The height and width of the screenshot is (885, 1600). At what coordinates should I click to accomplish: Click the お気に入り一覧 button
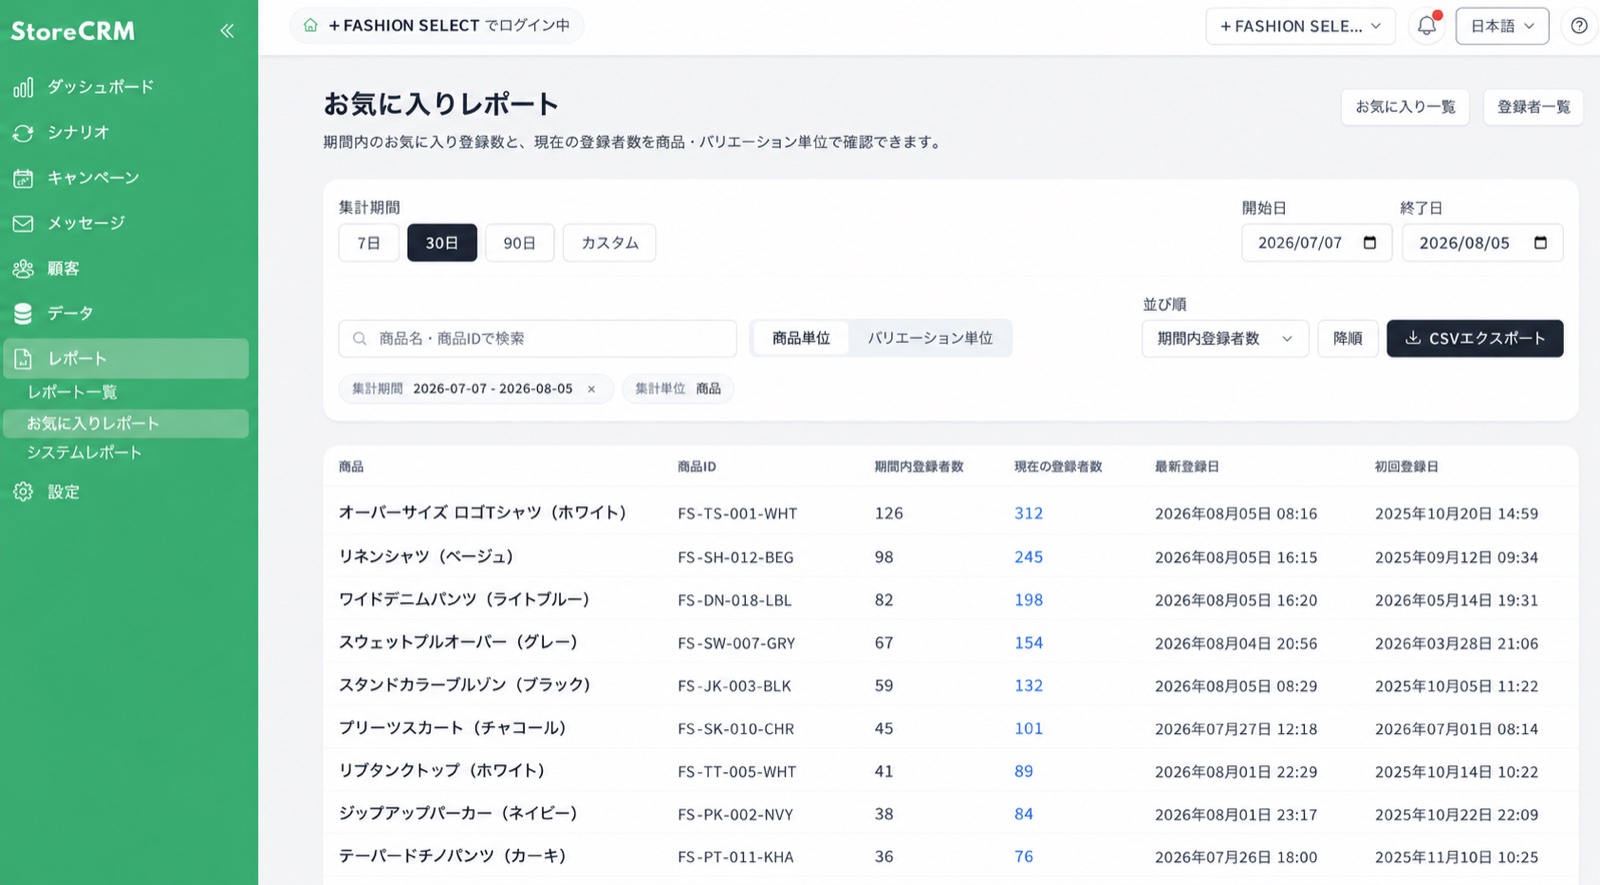pyautogui.click(x=1405, y=107)
